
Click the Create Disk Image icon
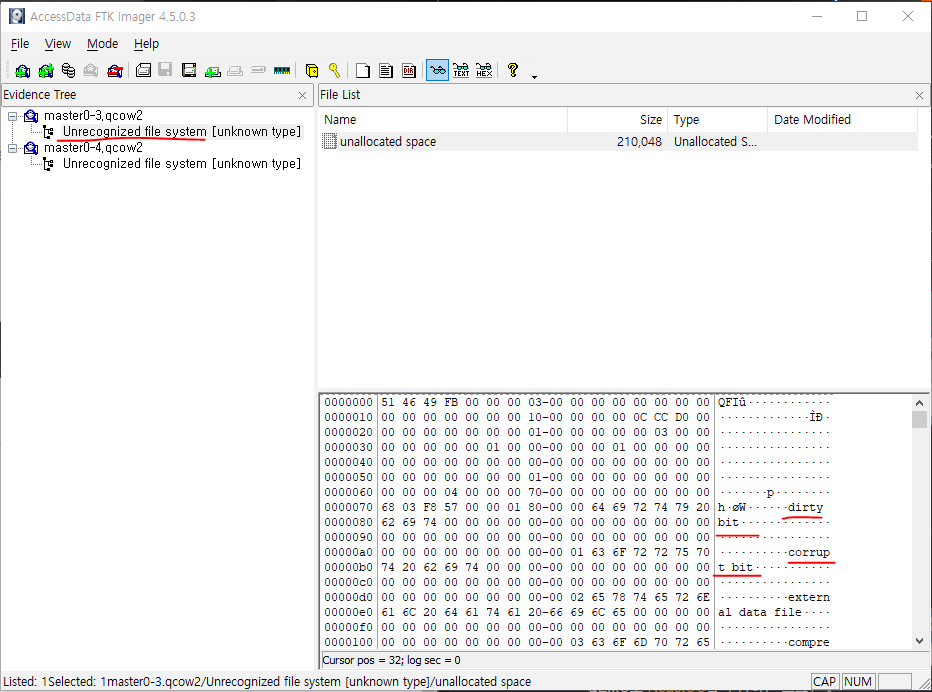pos(143,71)
